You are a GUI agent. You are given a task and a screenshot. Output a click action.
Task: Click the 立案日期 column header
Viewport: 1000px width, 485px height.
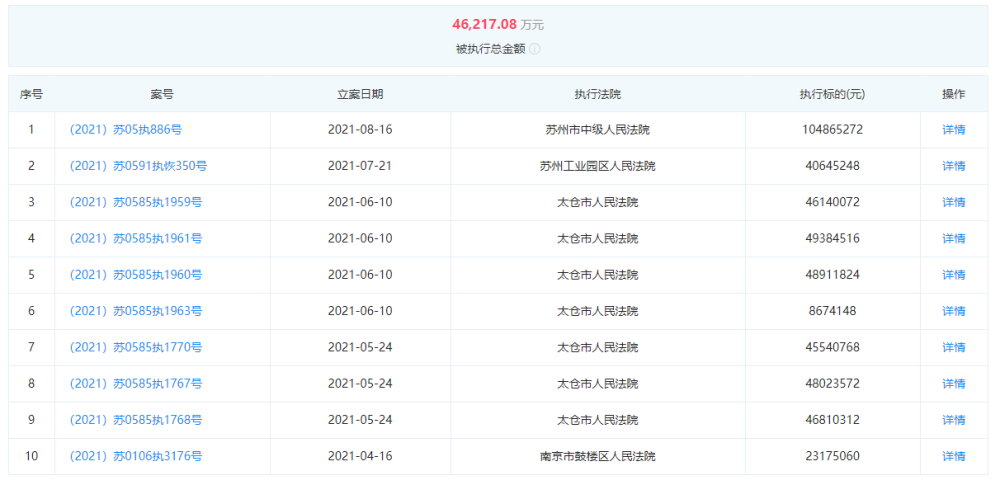point(360,94)
